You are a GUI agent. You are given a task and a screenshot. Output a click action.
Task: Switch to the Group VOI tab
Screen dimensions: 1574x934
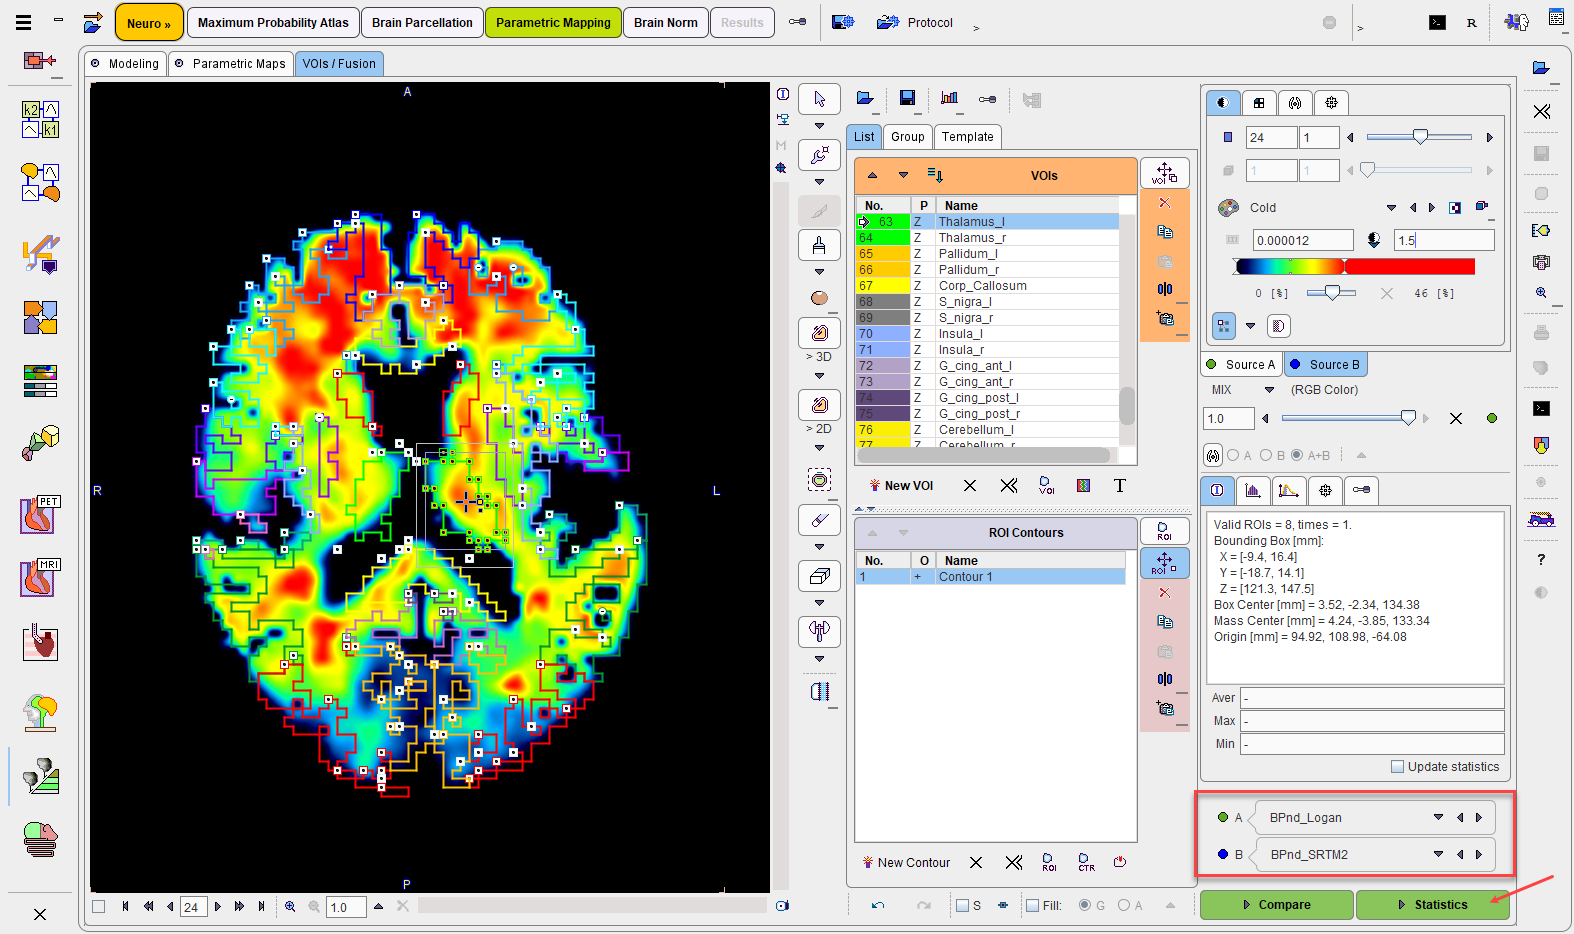(x=908, y=137)
